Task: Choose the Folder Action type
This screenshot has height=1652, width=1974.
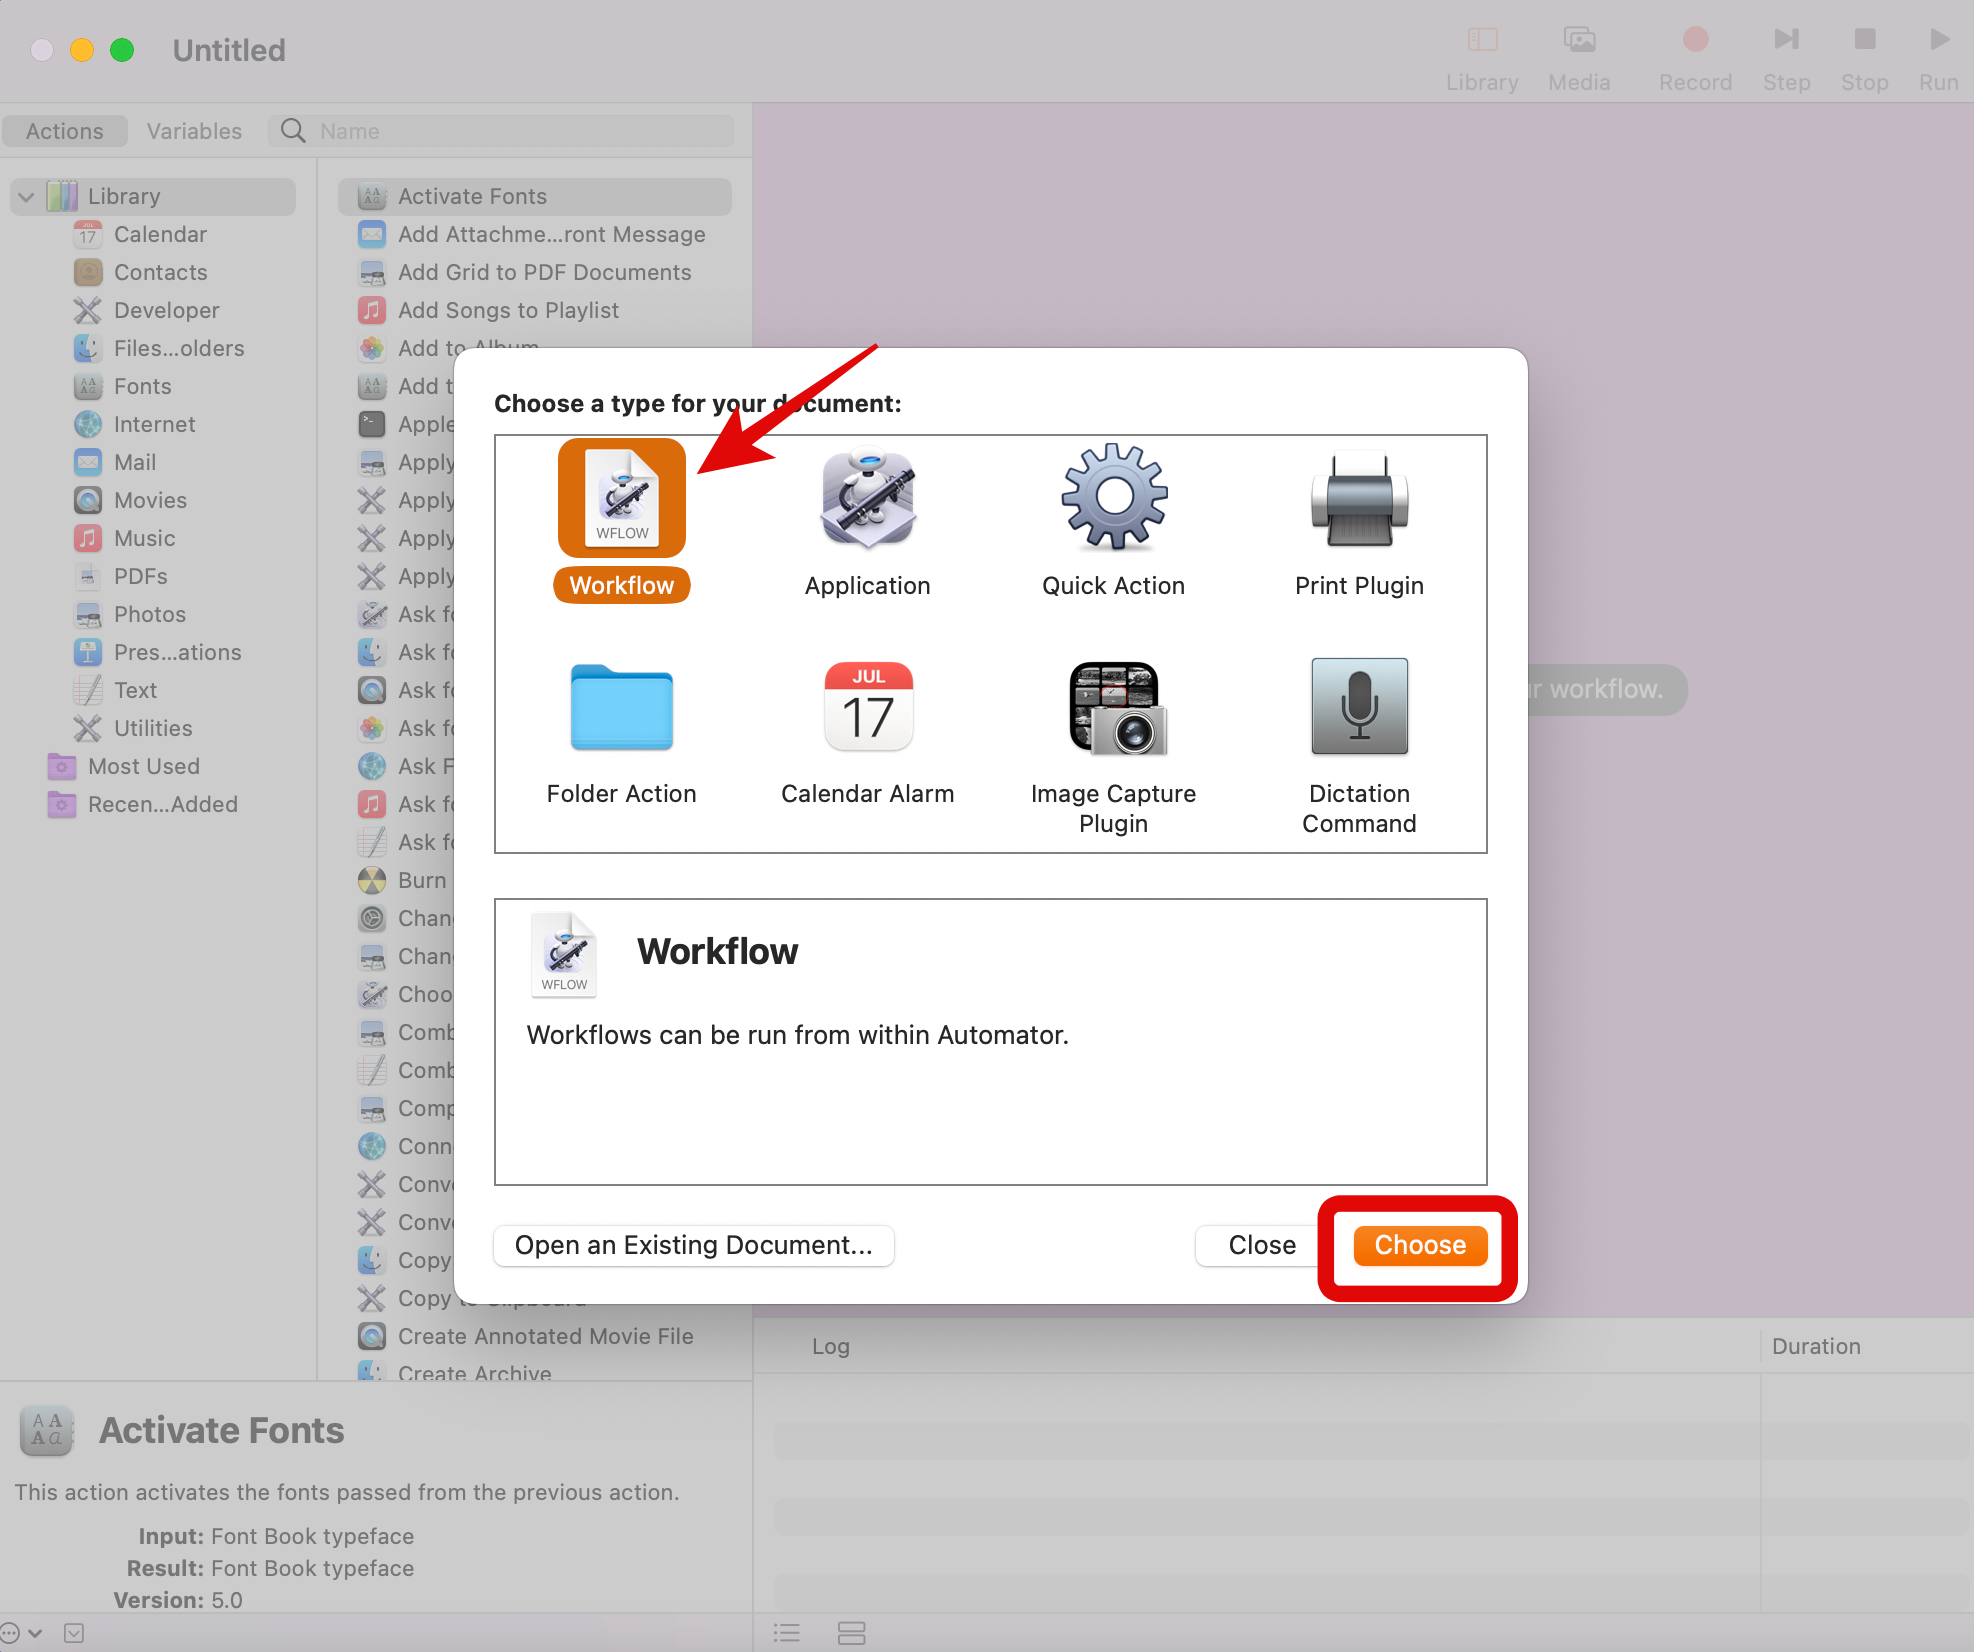Action: (621, 708)
